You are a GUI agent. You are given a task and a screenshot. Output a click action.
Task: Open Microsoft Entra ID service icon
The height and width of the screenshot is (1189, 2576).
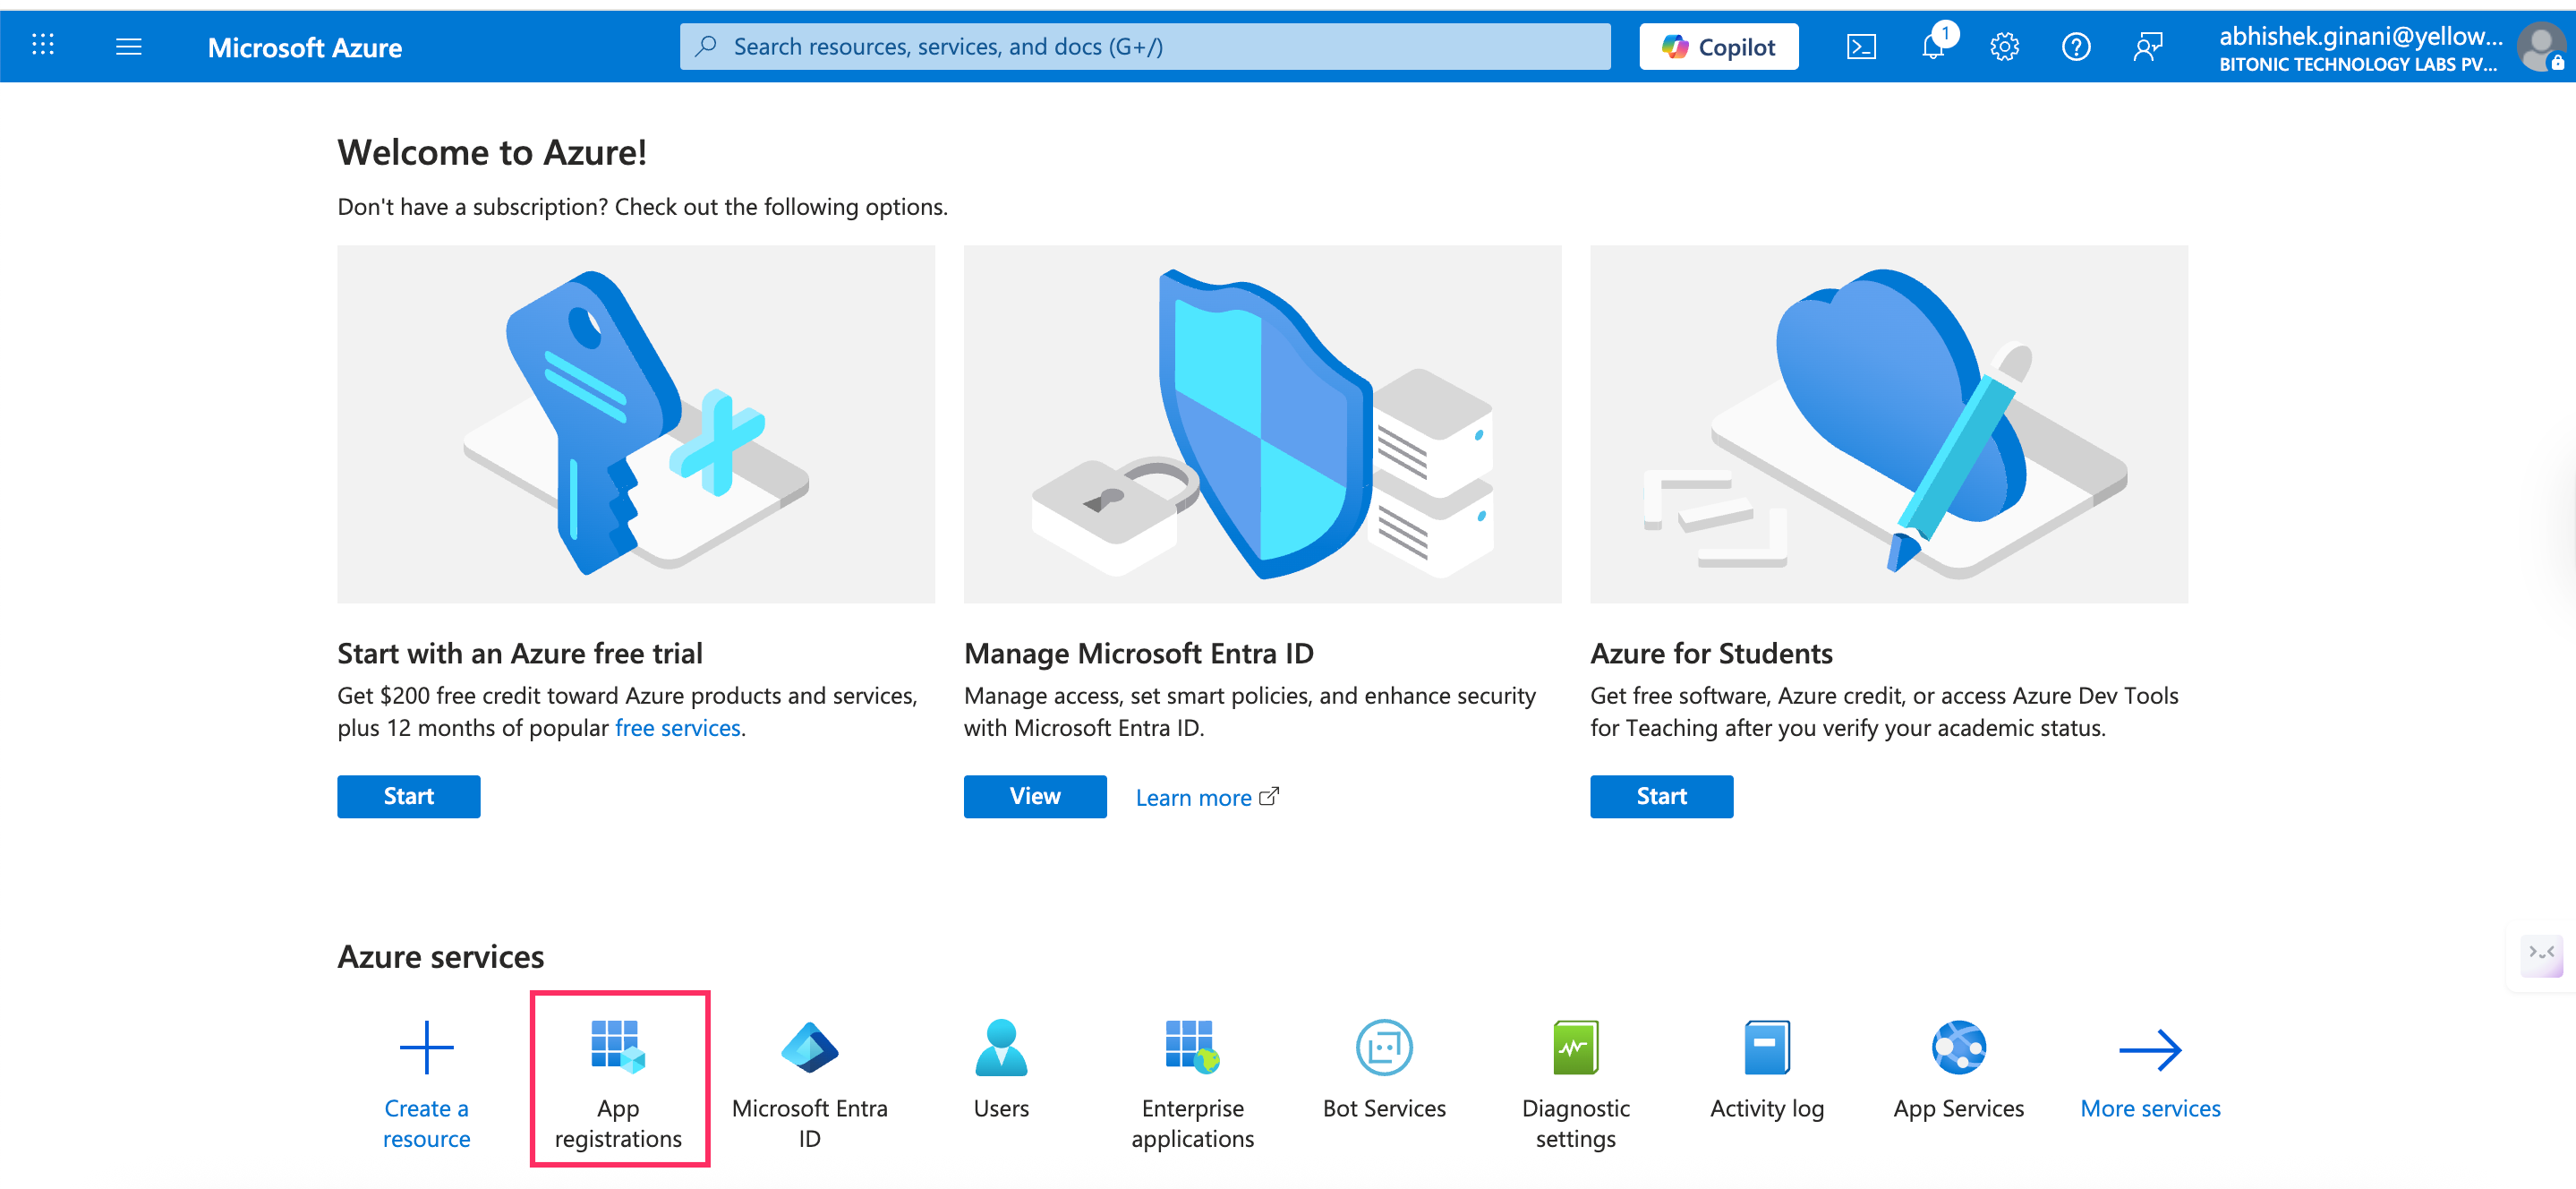(x=810, y=1047)
